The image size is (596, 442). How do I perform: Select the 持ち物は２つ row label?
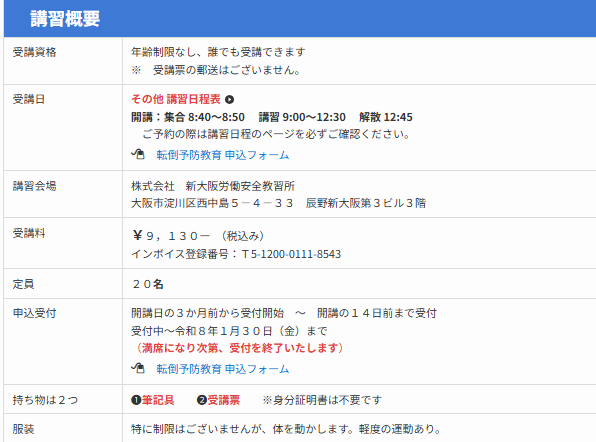(45, 400)
